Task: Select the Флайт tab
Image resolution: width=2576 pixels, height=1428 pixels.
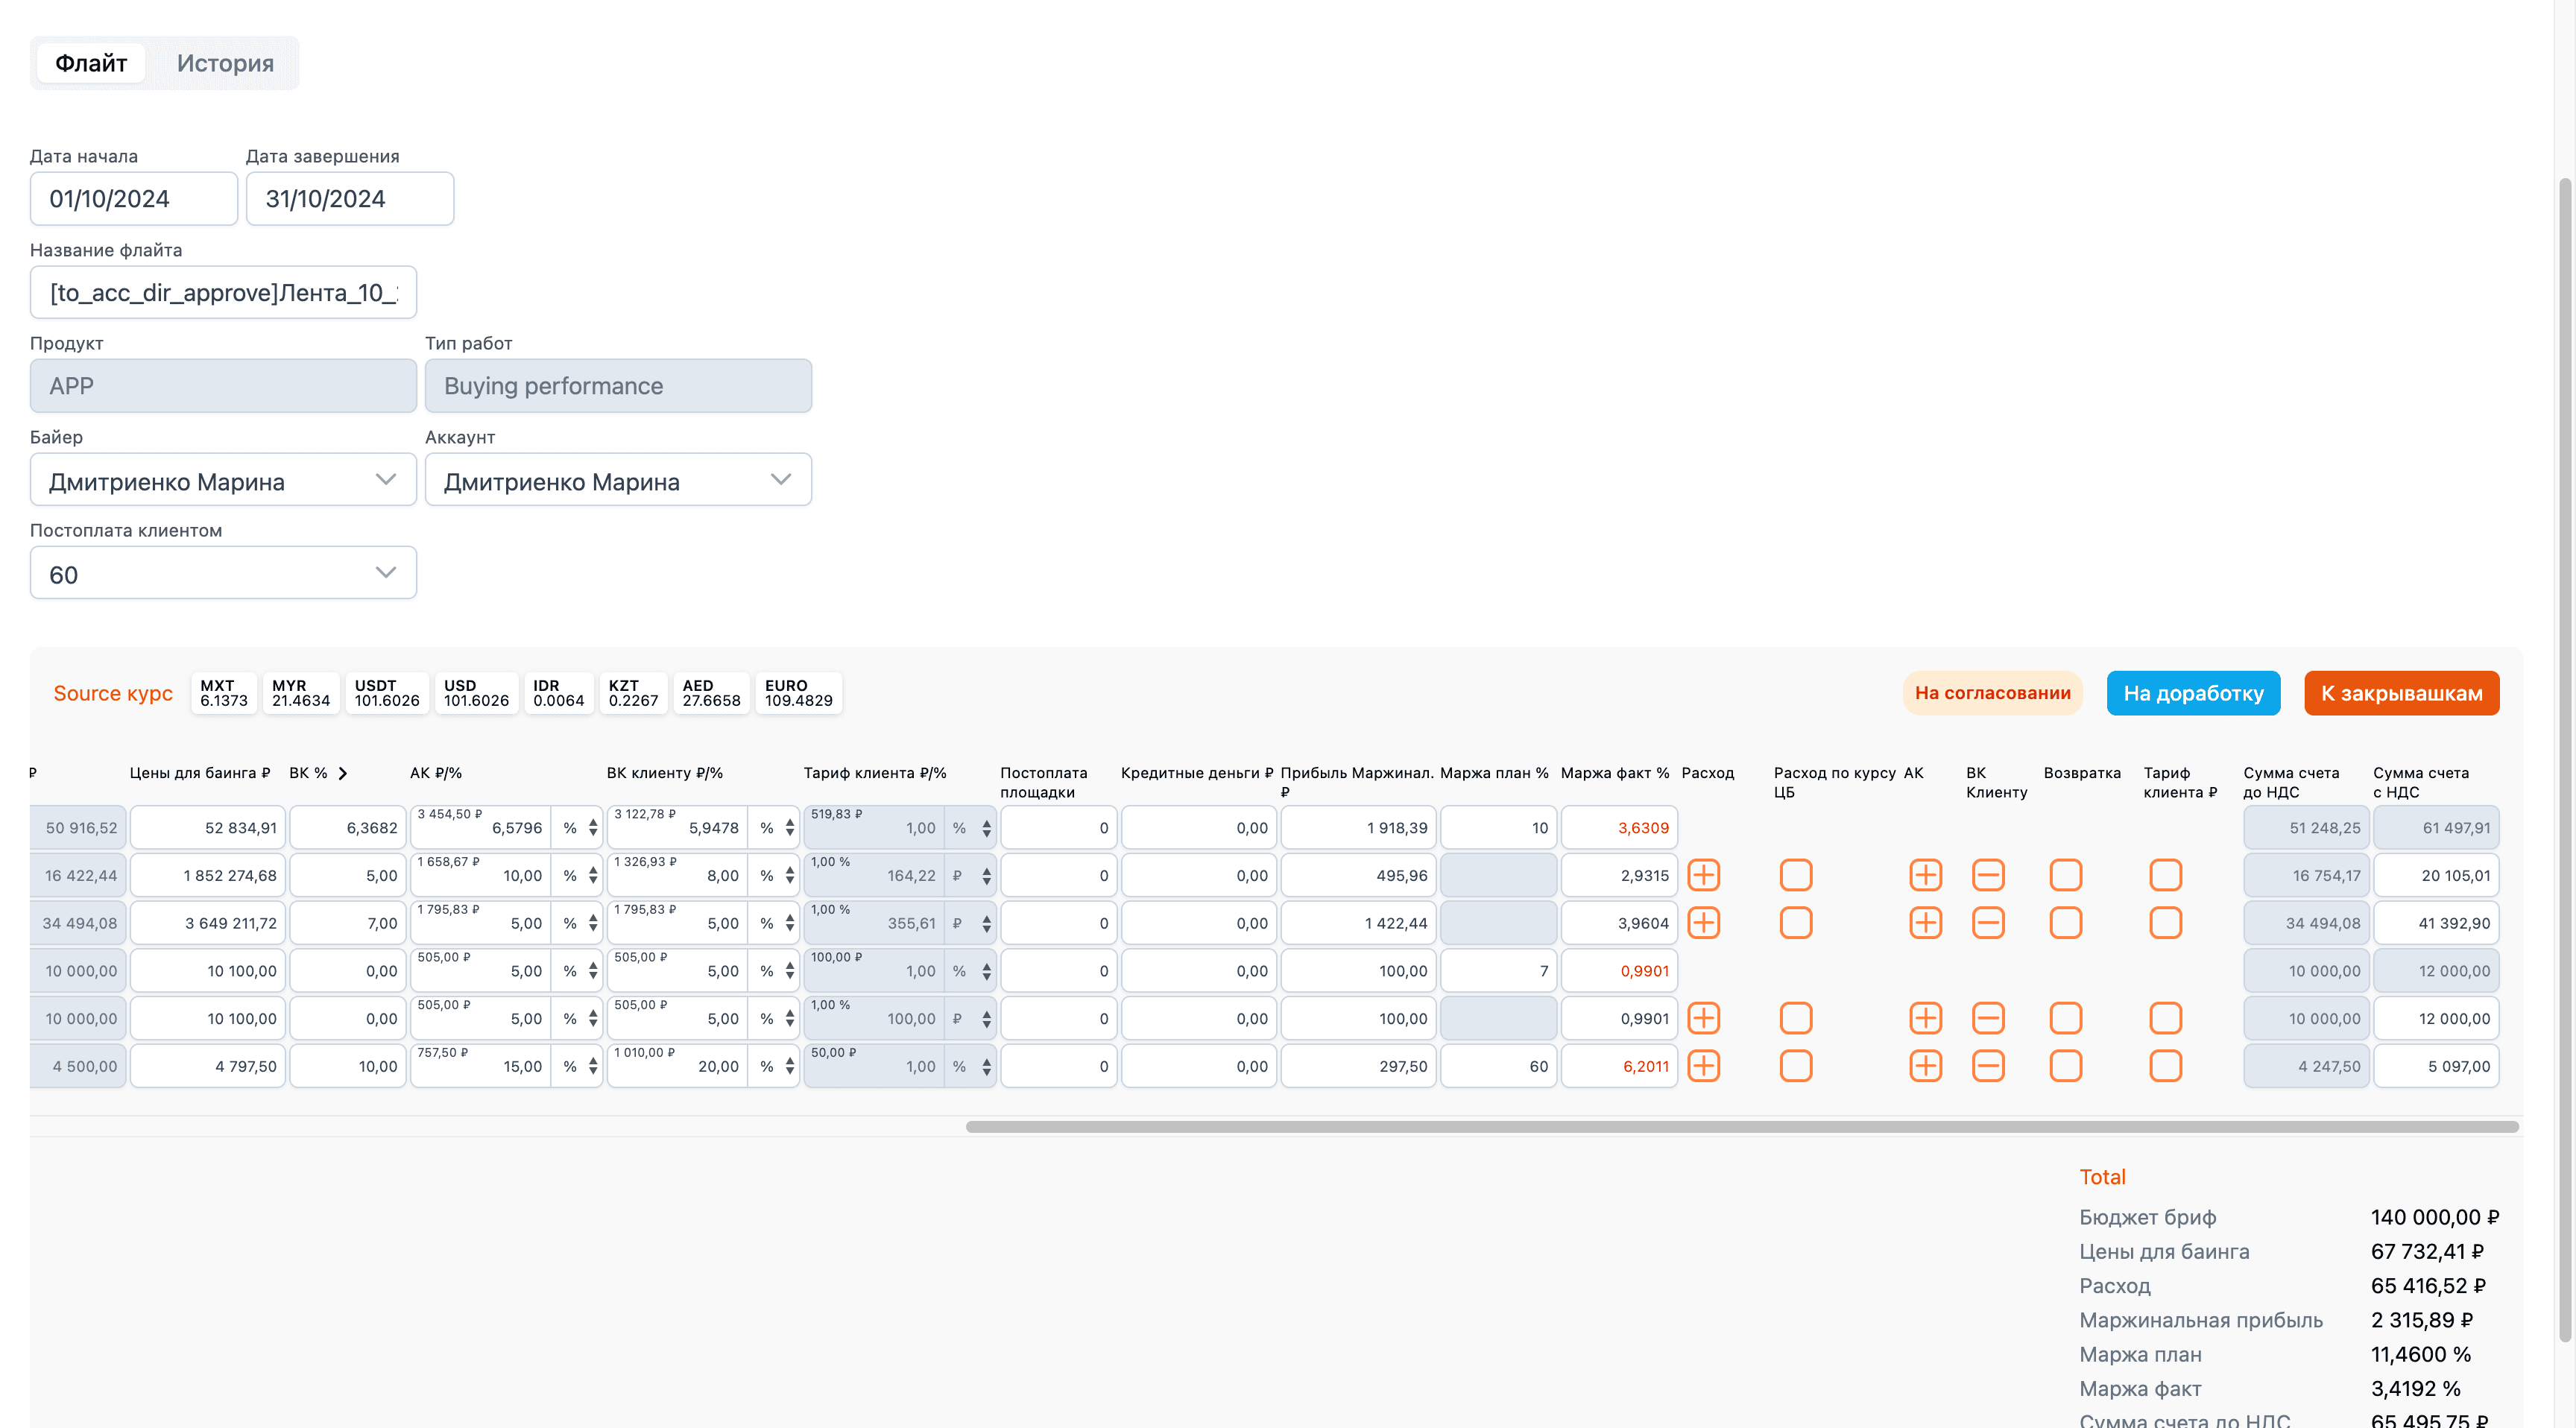Action: tap(91, 63)
